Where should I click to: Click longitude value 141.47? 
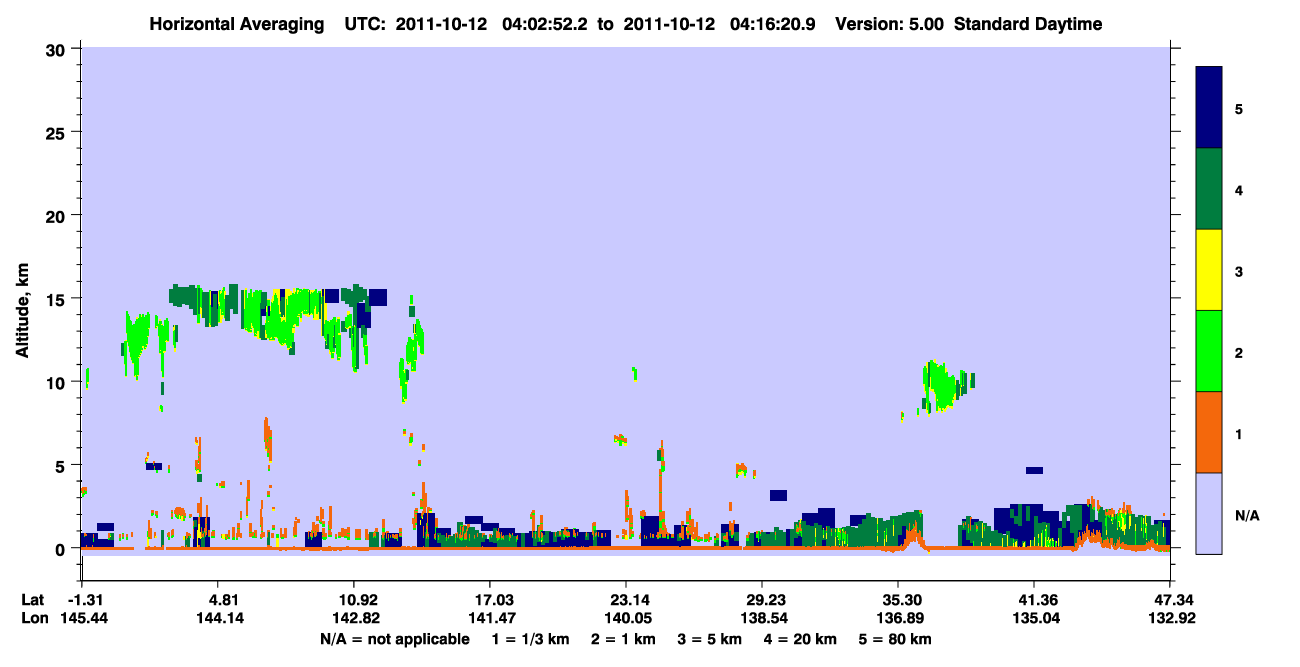[x=490, y=619]
